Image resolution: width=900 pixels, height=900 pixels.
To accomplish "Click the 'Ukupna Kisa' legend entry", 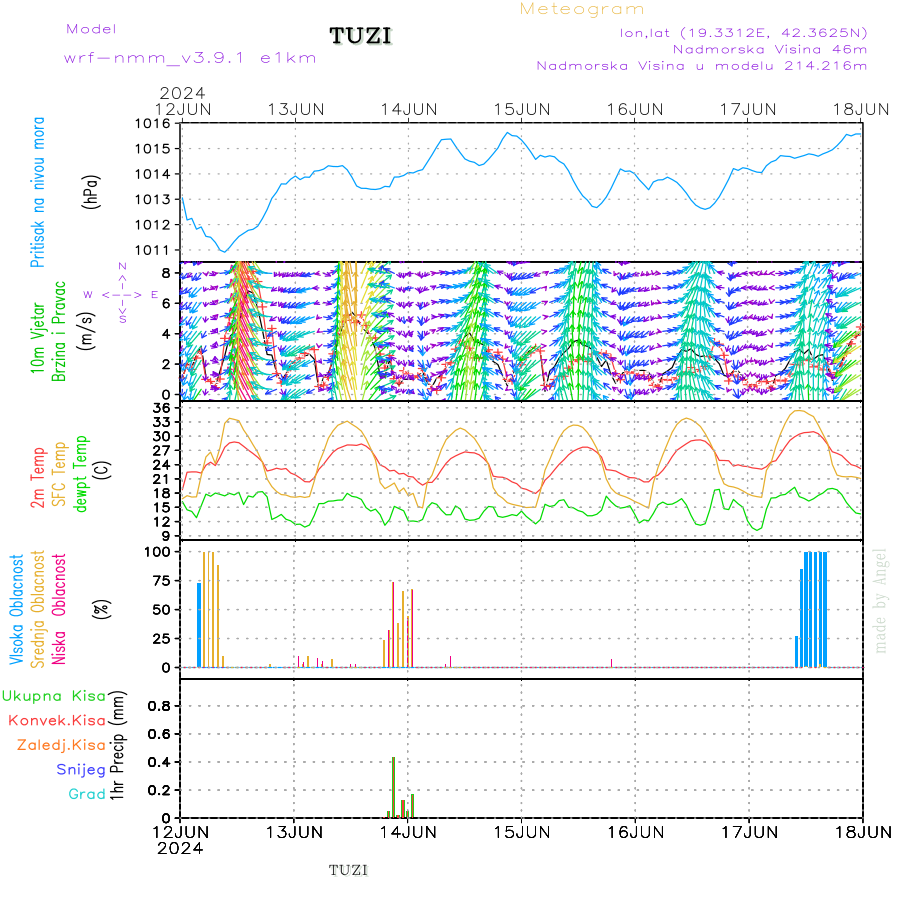I will coord(54,696).
